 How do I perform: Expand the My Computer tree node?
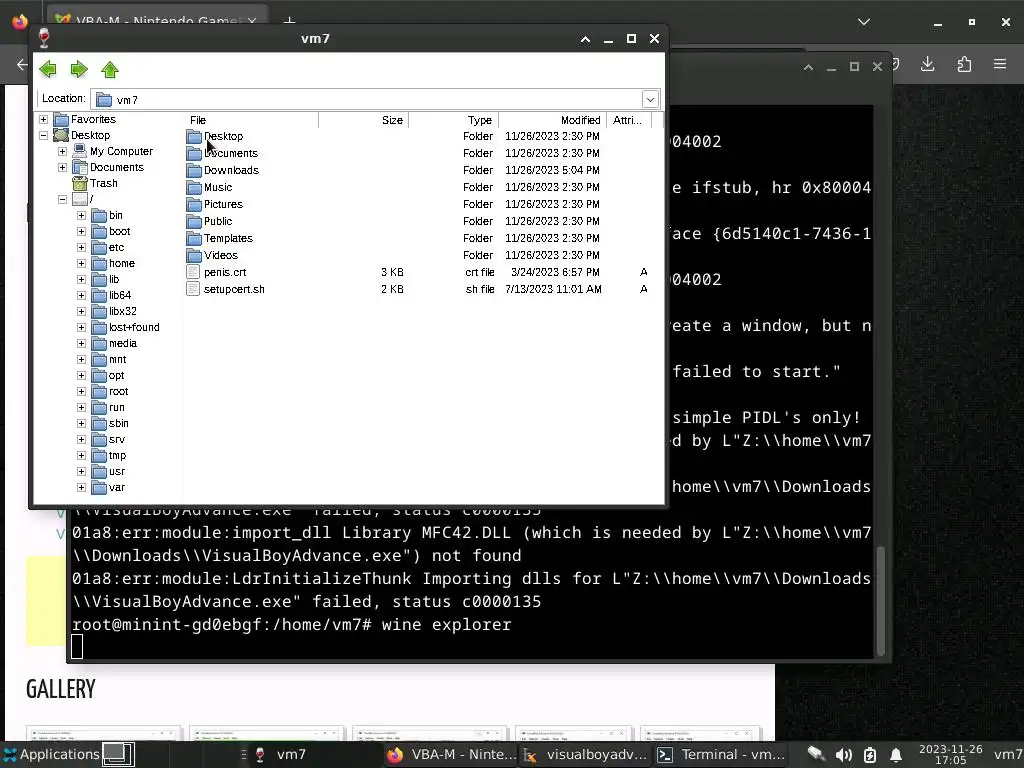[62, 152]
